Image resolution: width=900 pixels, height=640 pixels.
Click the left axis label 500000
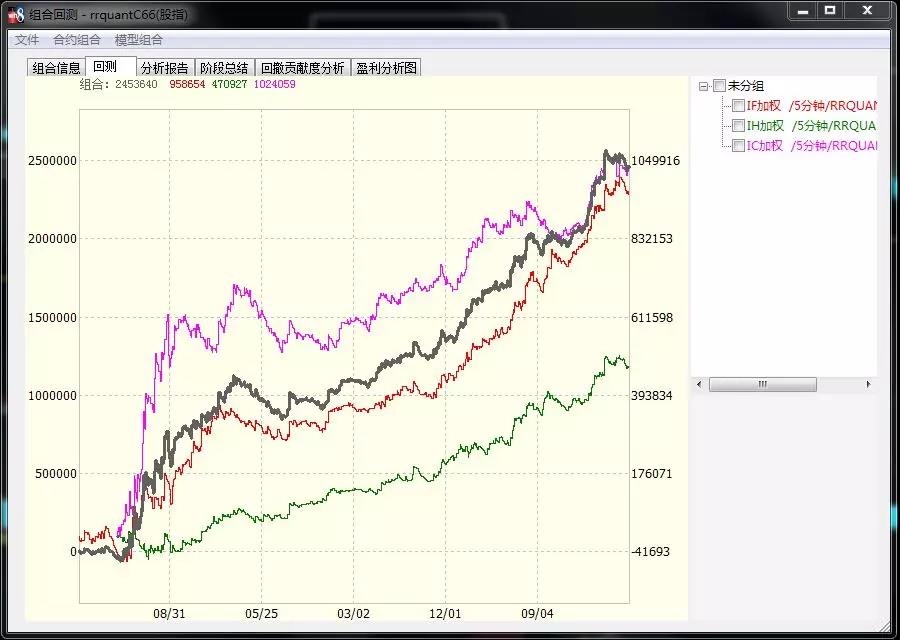coord(56,474)
